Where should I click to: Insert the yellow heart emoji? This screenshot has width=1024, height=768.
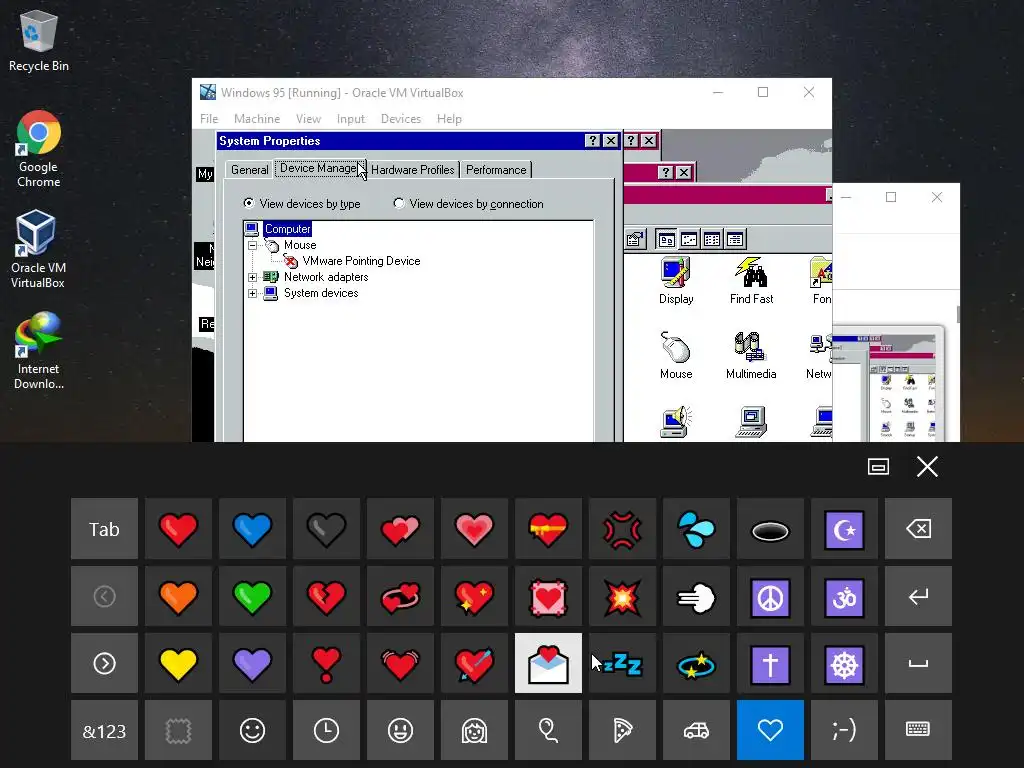[178, 664]
